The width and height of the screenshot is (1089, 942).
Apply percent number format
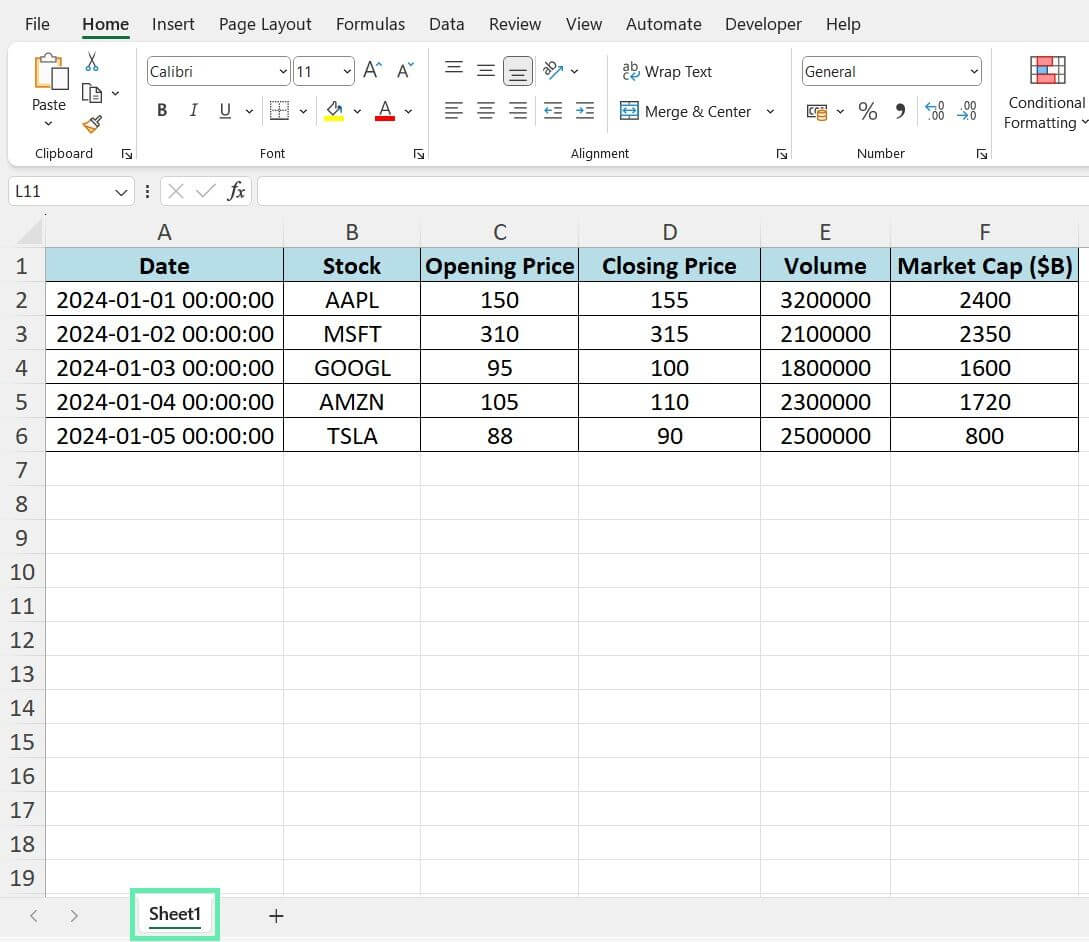coord(867,111)
